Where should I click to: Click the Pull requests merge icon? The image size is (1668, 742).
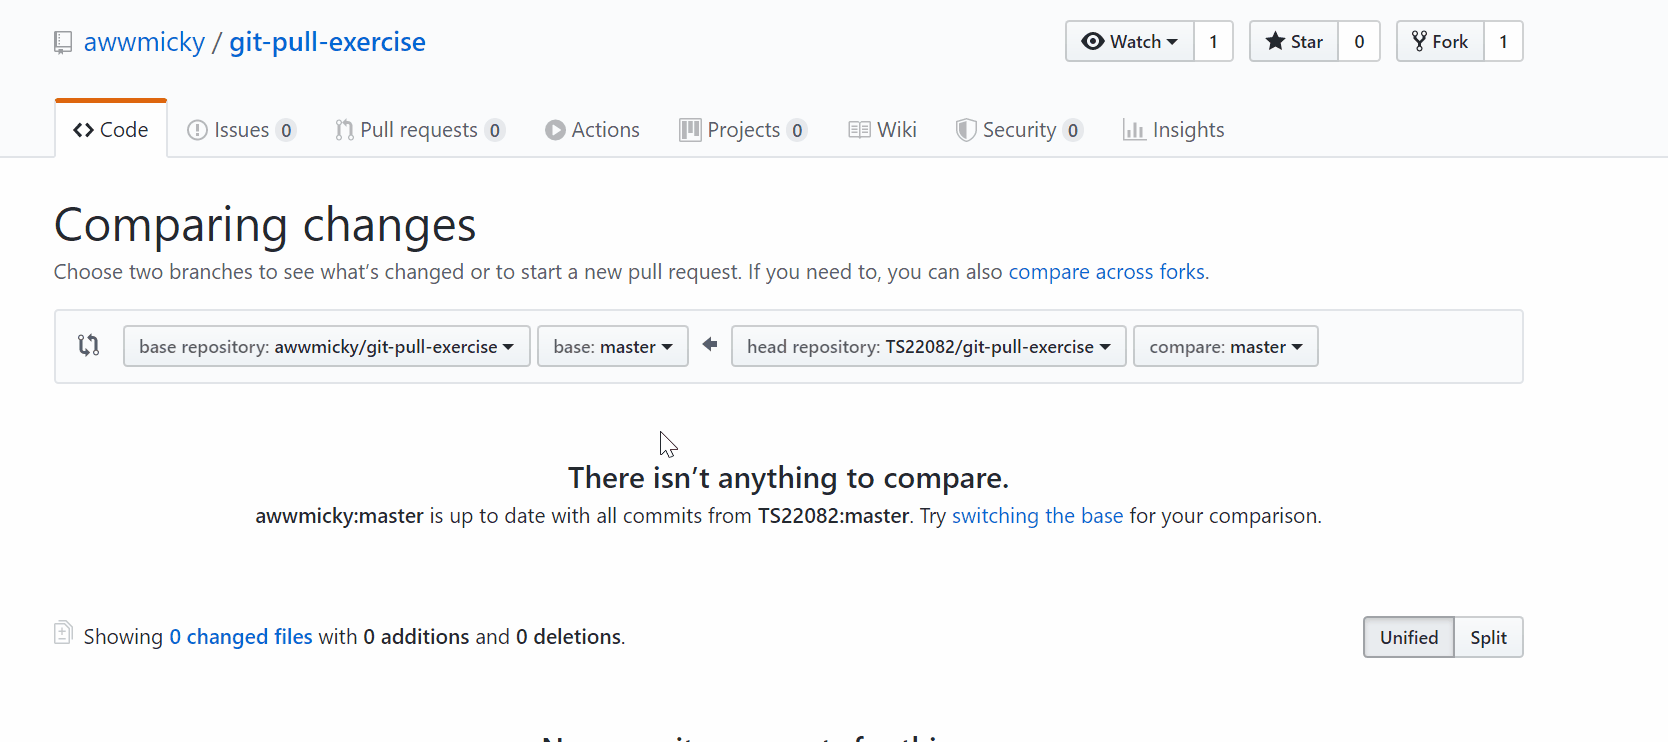click(344, 130)
